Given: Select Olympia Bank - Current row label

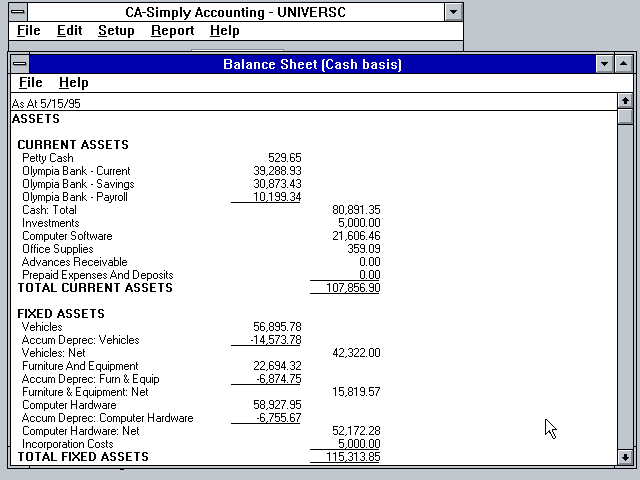Looking at the screenshot, I should pos(76,171).
